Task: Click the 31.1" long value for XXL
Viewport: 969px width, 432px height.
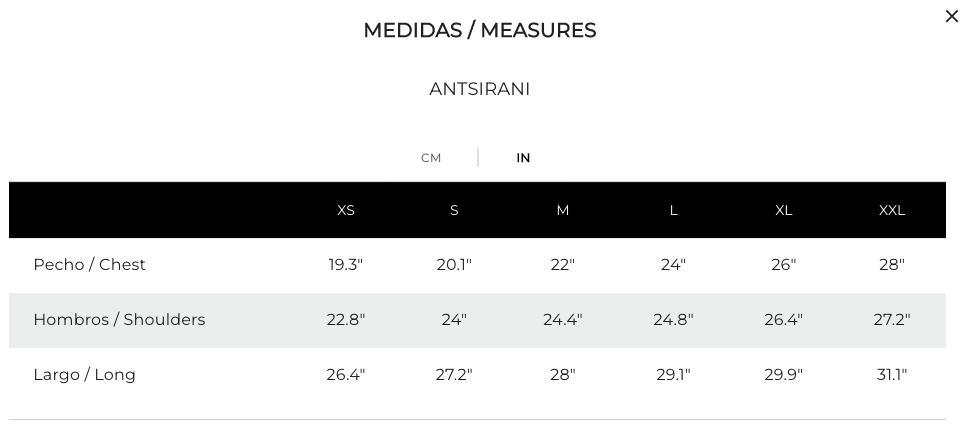Action: [x=892, y=375]
